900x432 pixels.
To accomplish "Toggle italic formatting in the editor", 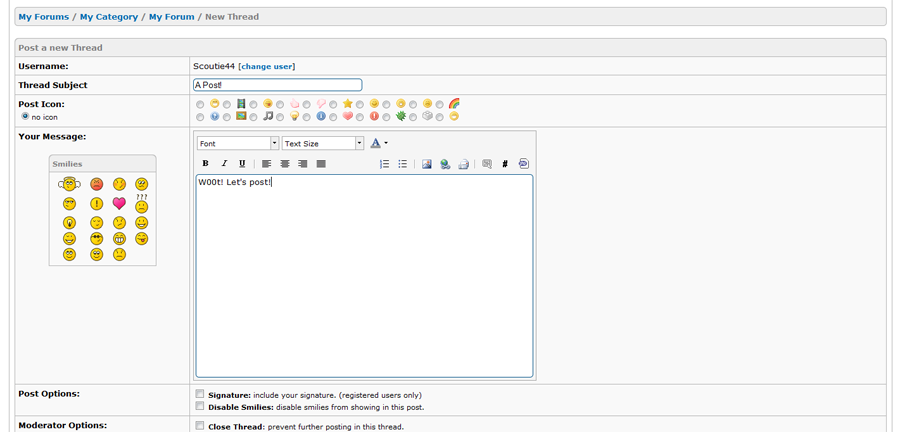I will pyautogui.click(x=224, y=164).
